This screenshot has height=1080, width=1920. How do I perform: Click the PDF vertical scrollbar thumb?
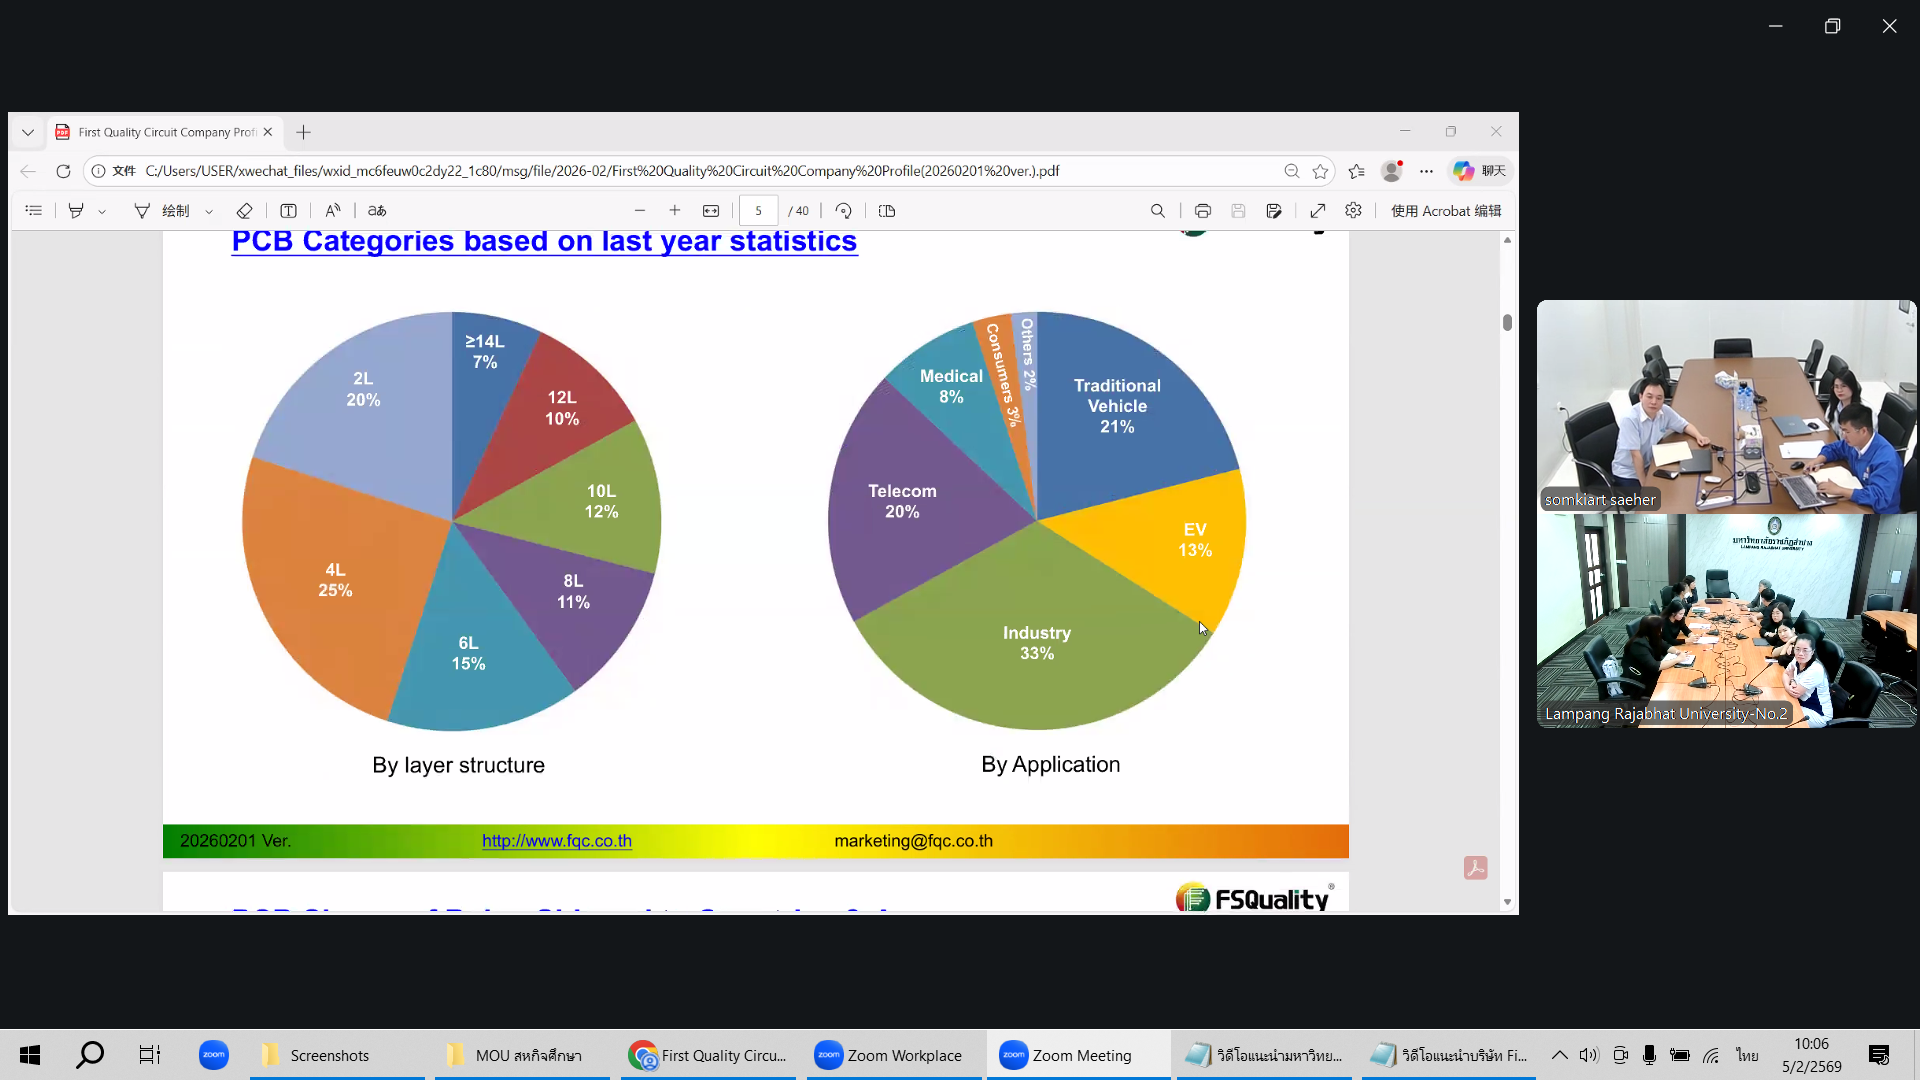1507,322
